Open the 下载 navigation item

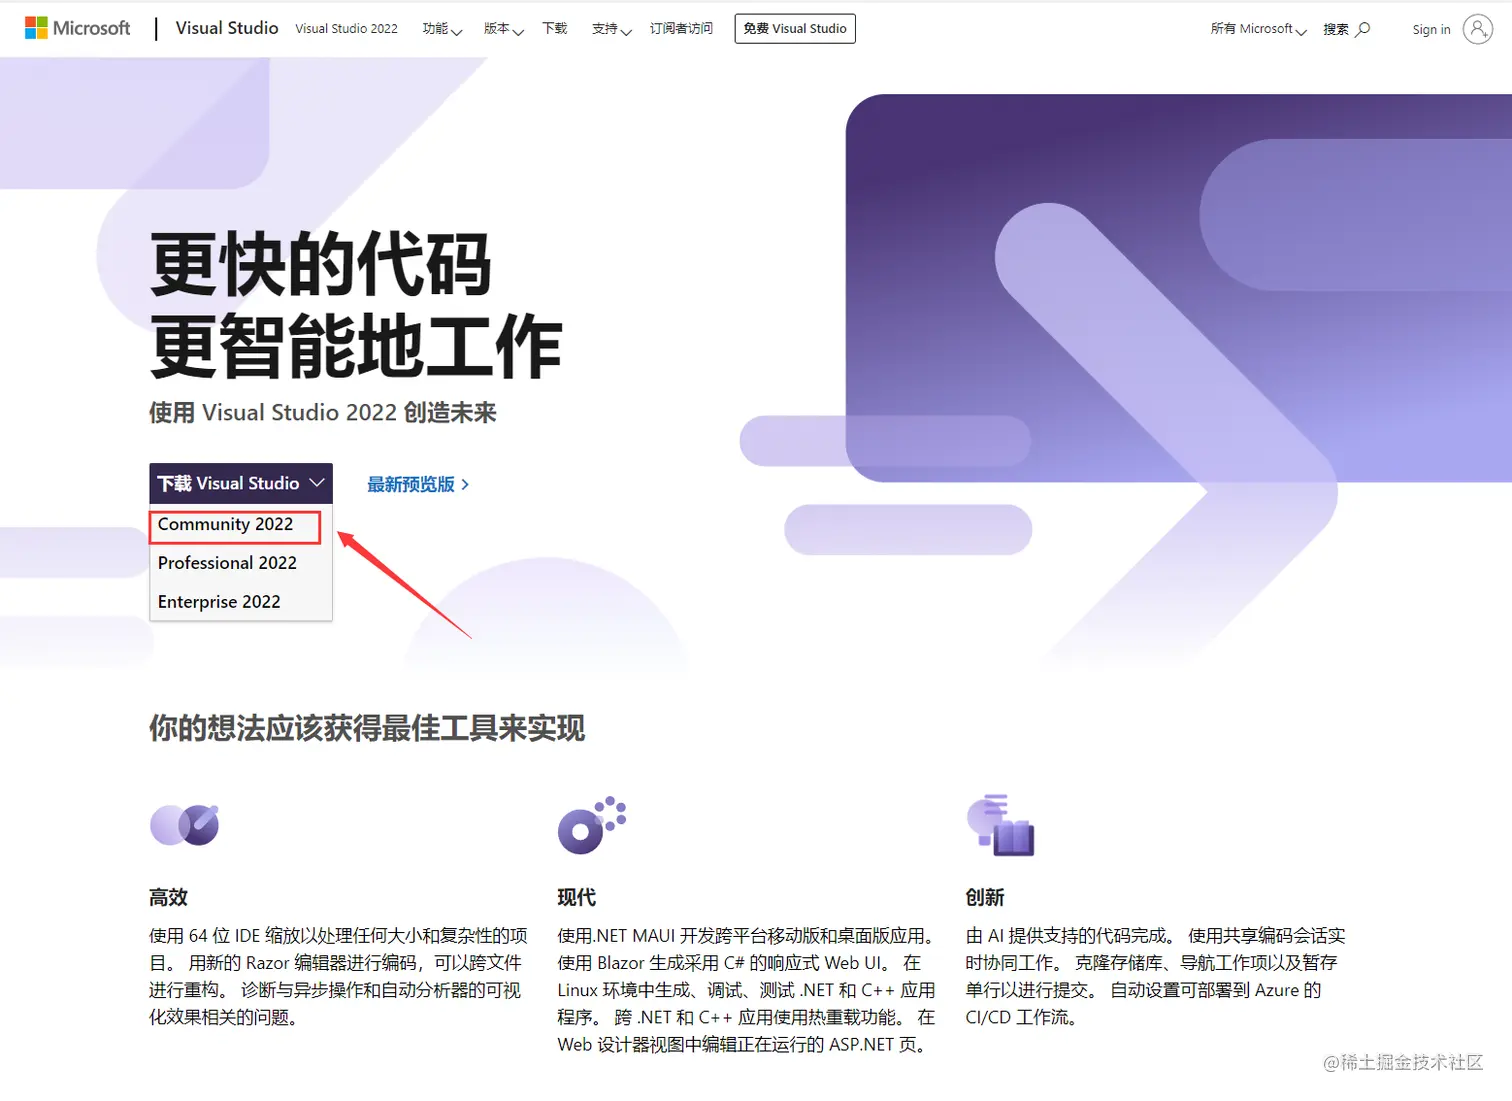coord(555,29)
